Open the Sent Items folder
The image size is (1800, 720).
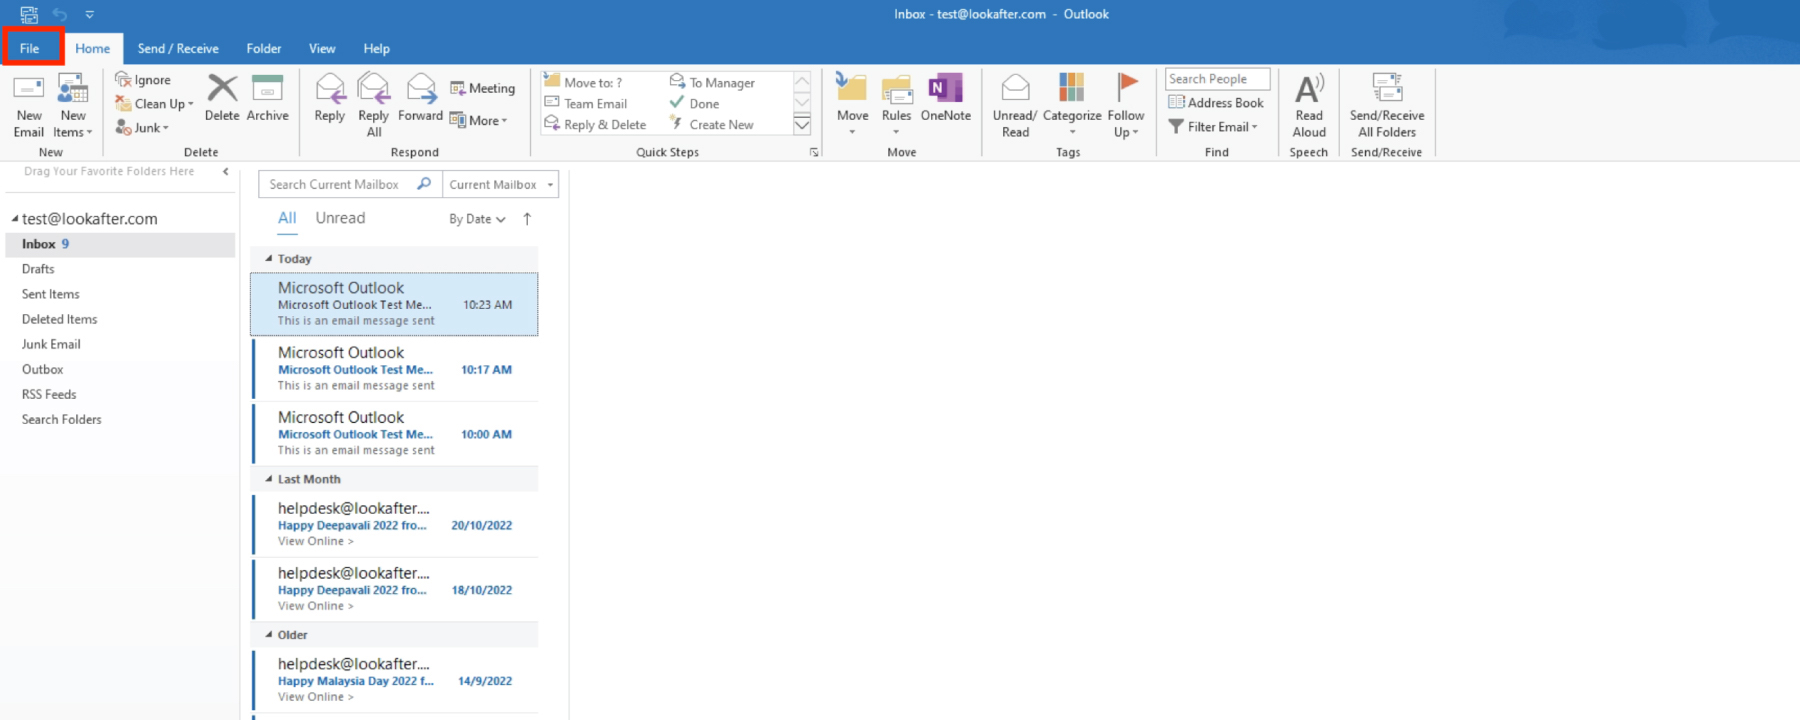pyautogui.click(x=51, y=294)
